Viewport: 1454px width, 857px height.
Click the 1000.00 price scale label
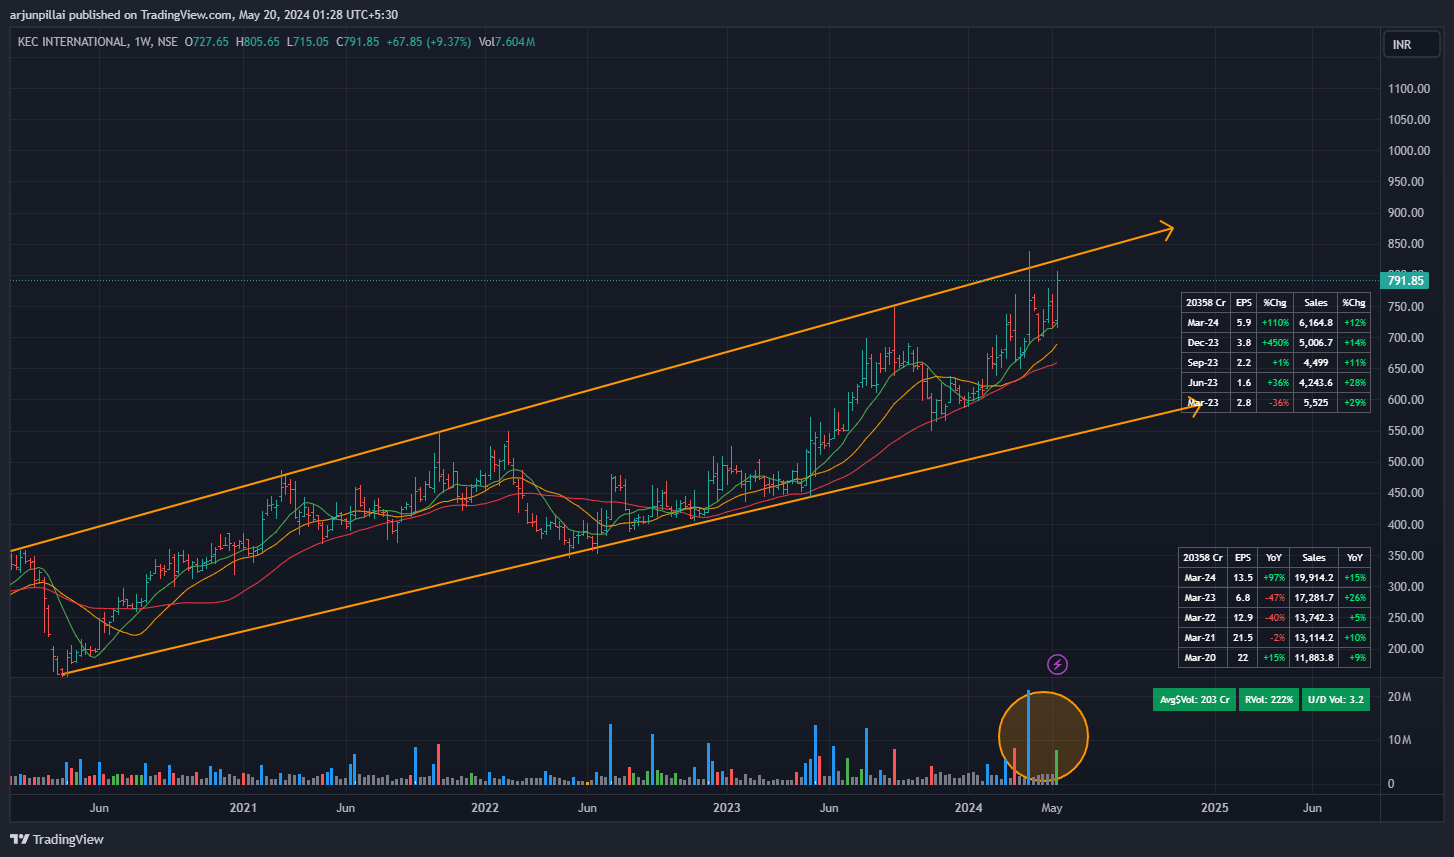1408,151
